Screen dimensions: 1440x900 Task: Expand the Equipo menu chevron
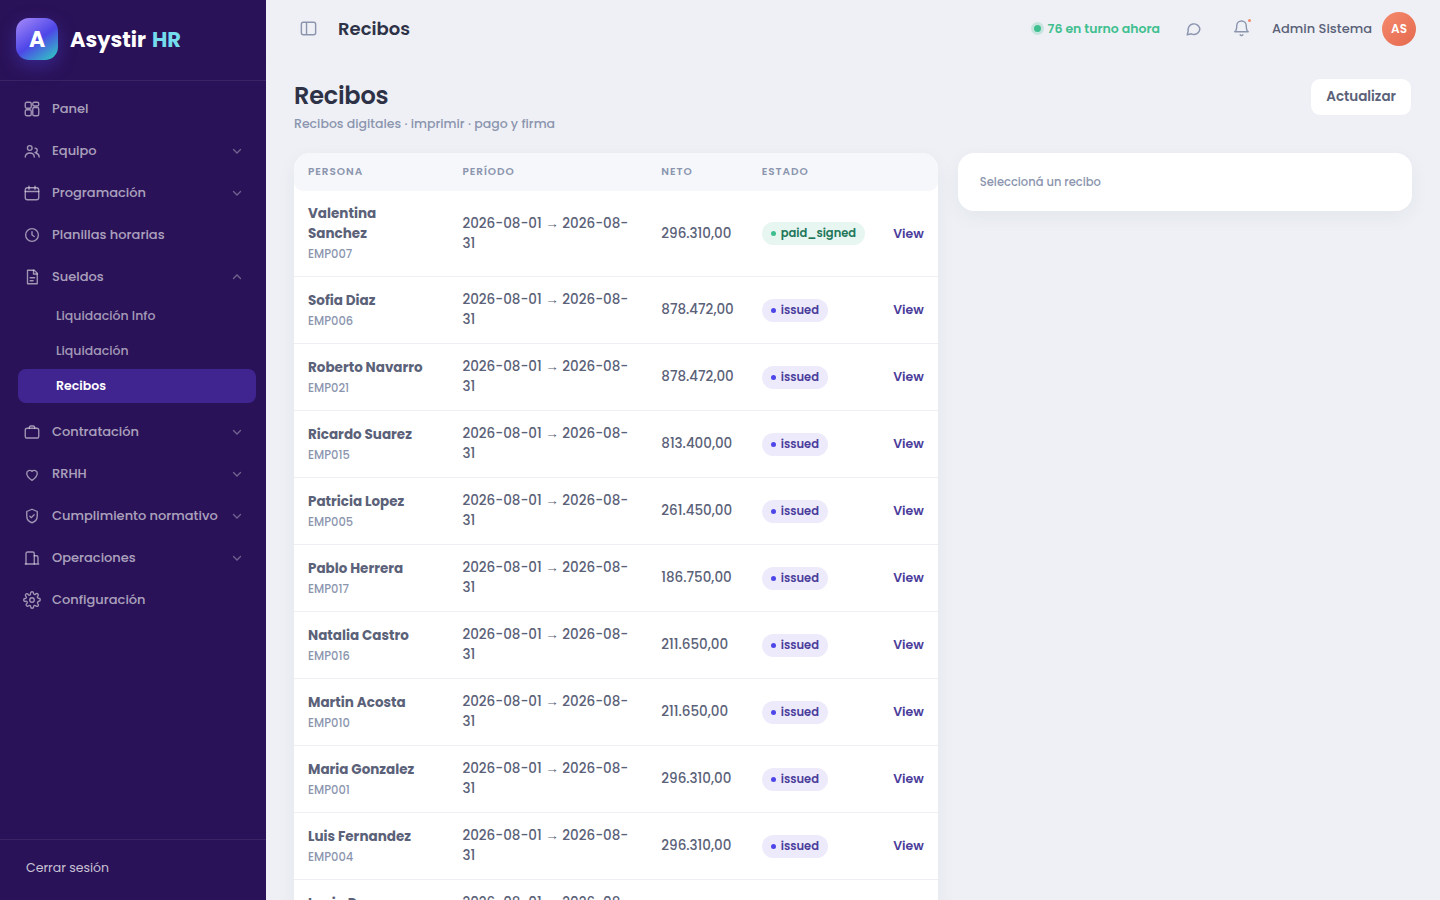click(x=237, y=151)
